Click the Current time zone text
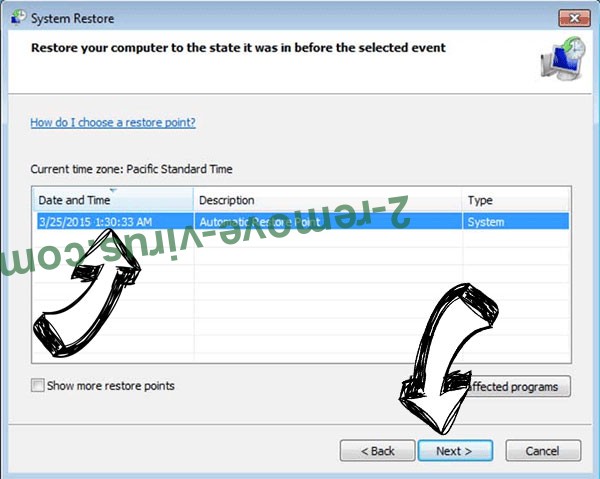Image resolution: width=600 pixels, height=479 pixels. point(131,169)
